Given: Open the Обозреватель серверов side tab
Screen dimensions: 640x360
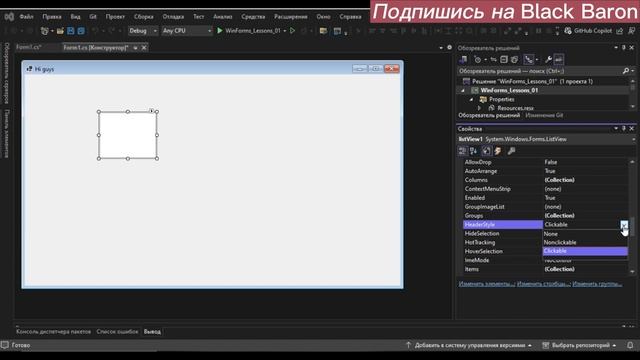Looking at the screenshot, I should pyautogui.click(x=7, y=73).
